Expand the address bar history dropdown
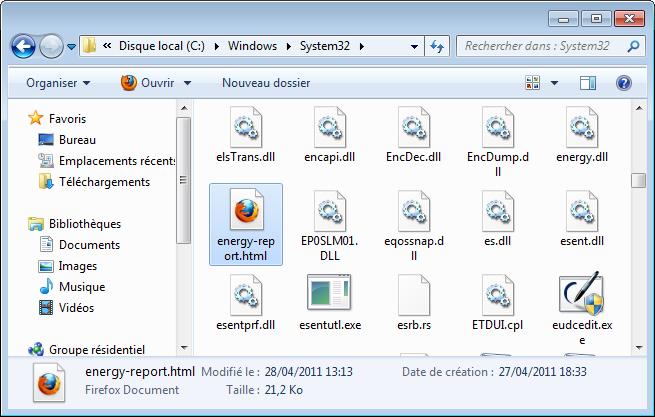 pyautogui.click(x=414, y=46)
